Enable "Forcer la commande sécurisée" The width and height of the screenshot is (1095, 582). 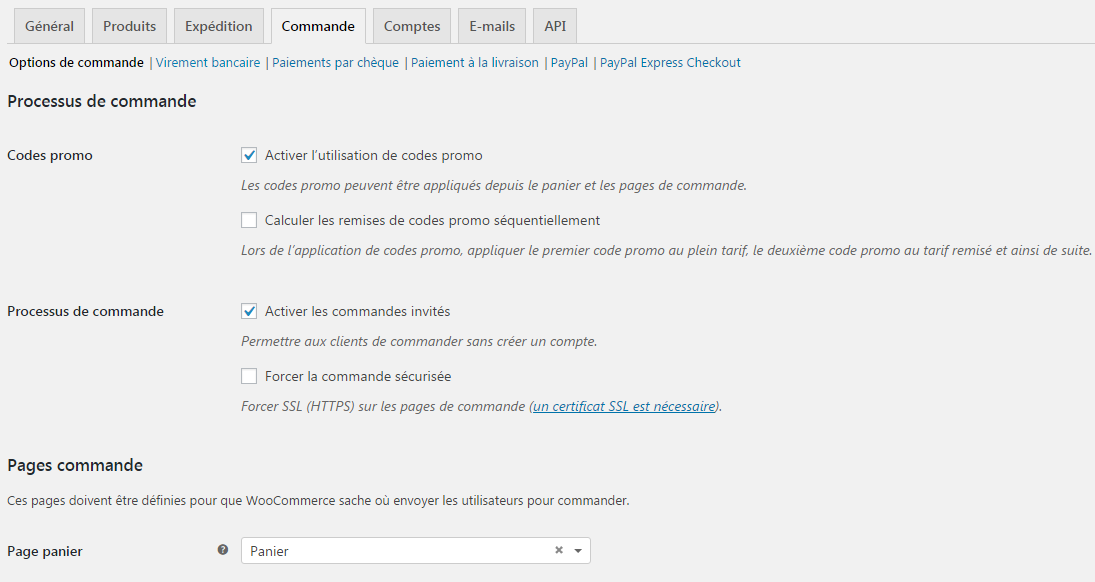pos(249,376)
